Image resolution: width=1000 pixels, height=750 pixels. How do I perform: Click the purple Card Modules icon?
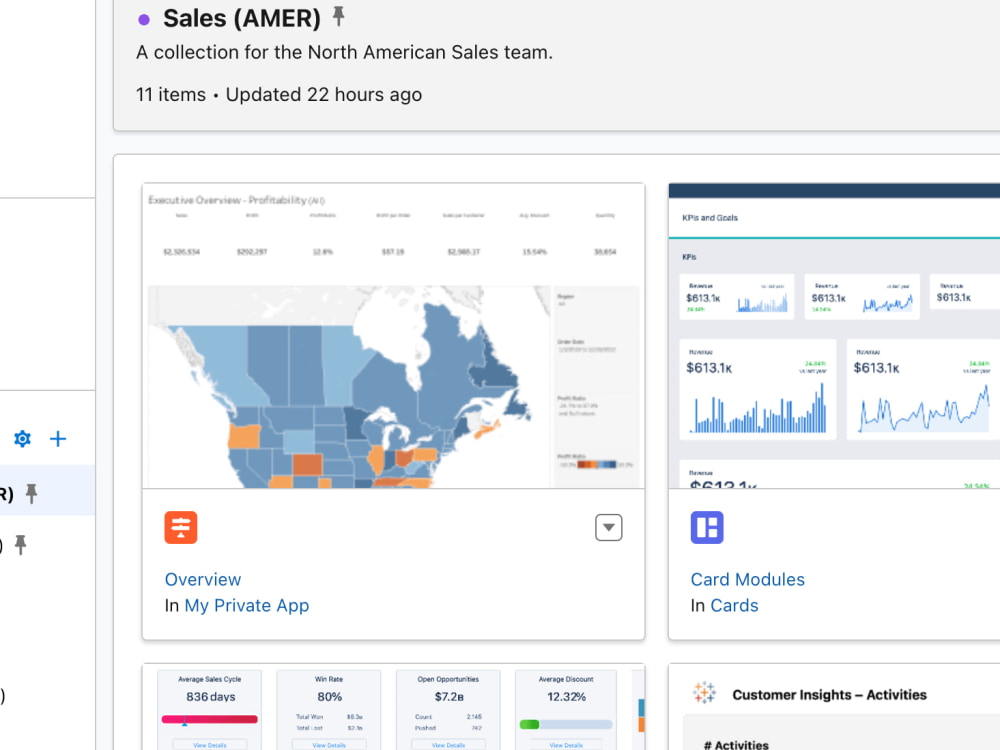pos(707,527)
